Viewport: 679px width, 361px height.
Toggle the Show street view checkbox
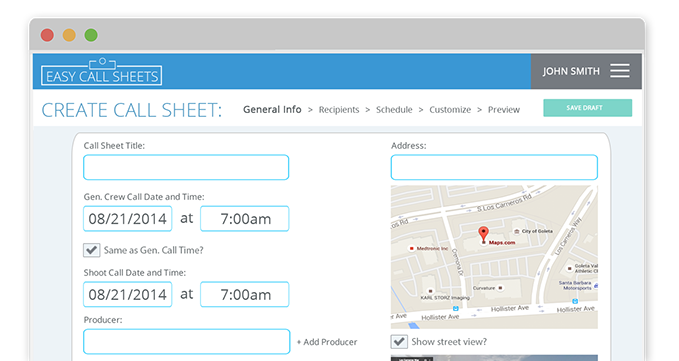click(399, 342)
